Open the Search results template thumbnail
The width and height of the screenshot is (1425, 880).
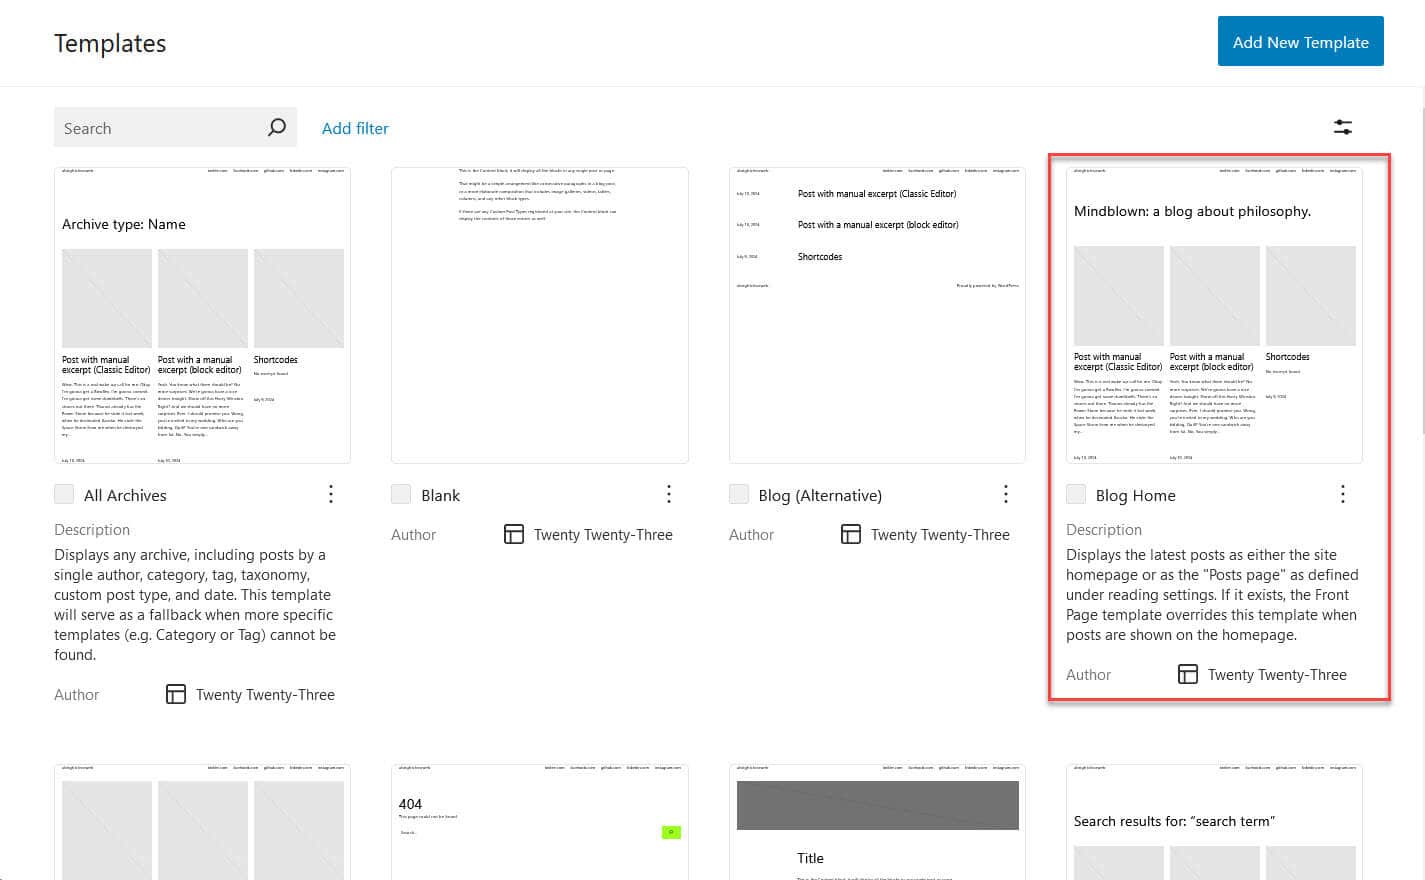point(1214,822)
